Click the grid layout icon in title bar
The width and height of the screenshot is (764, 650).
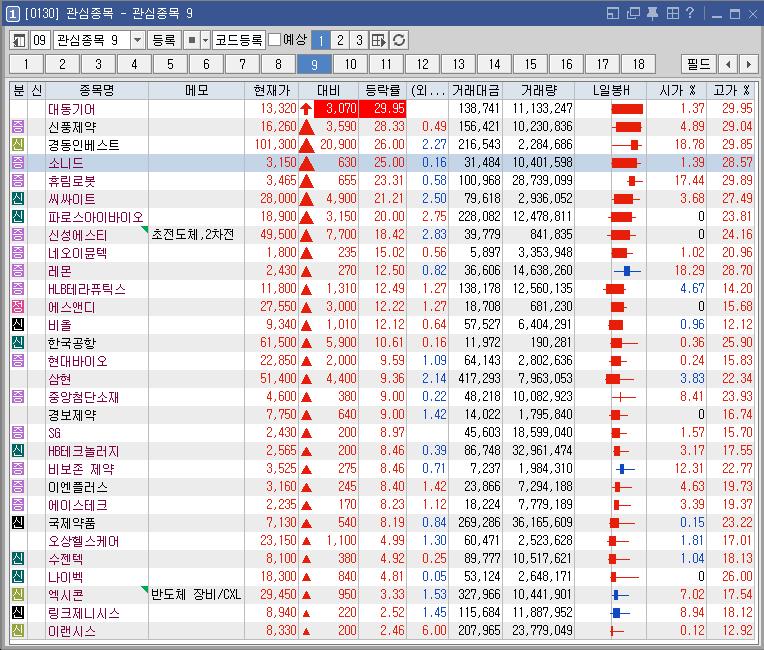tap(672, 13)
